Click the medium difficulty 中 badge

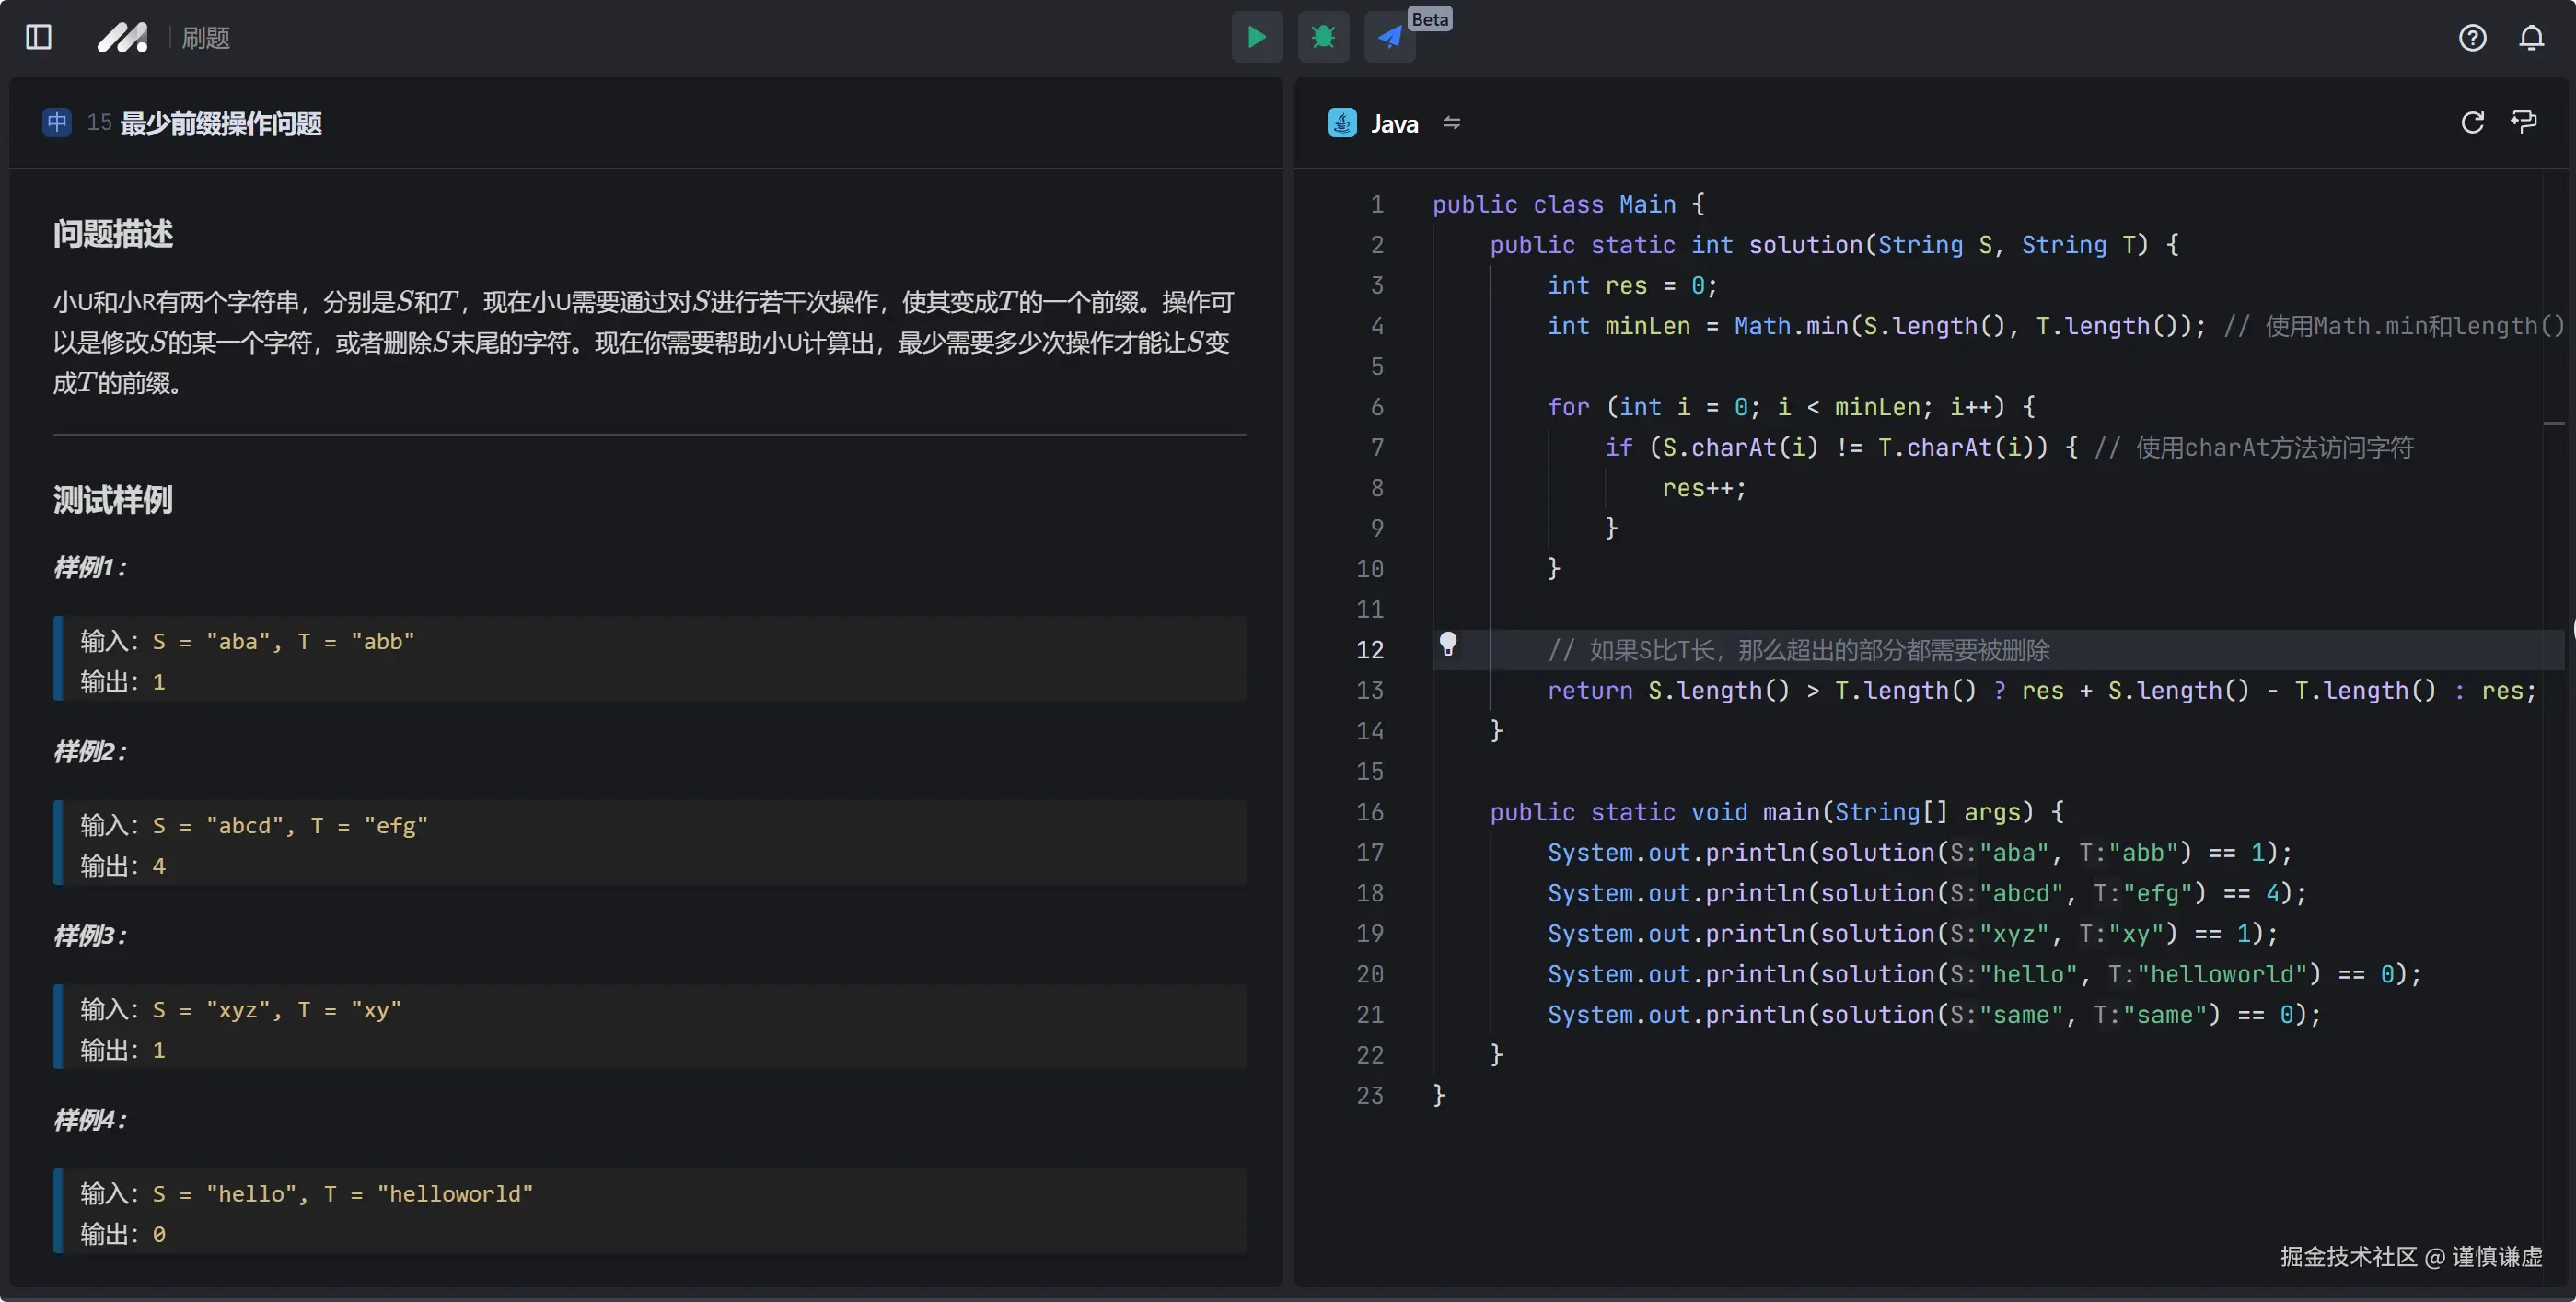57,122
